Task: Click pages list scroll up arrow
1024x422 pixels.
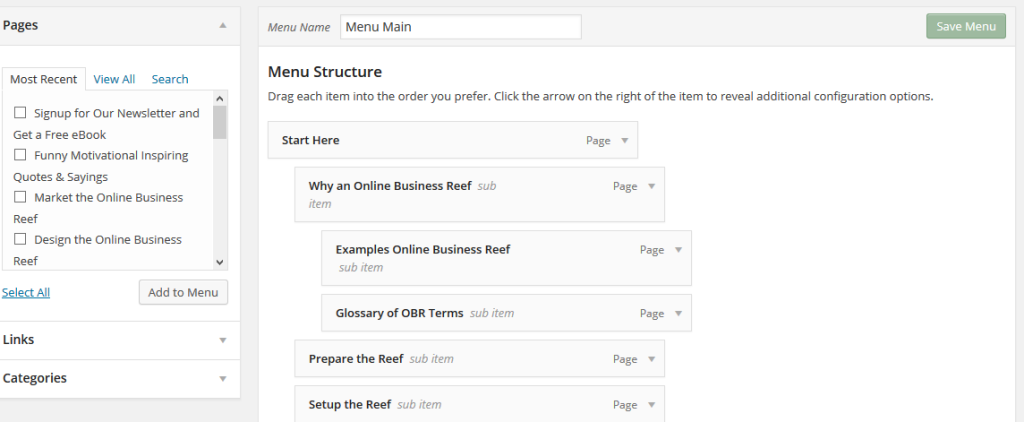Action: coord(219,99)
